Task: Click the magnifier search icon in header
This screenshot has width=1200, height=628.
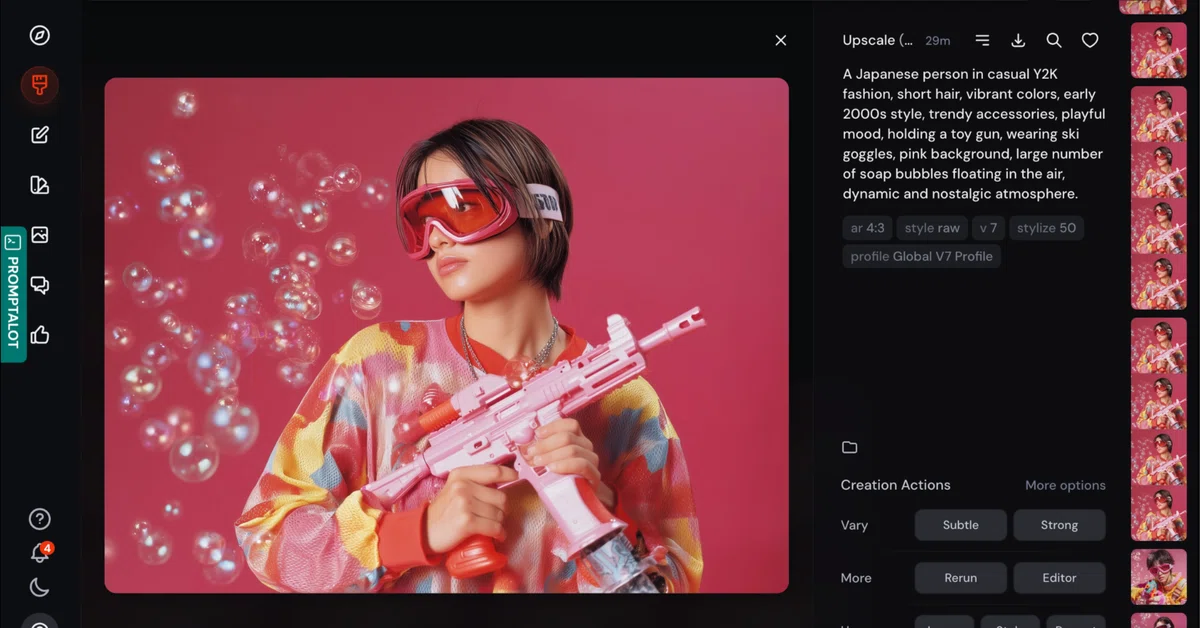Action: point(1054,40)
